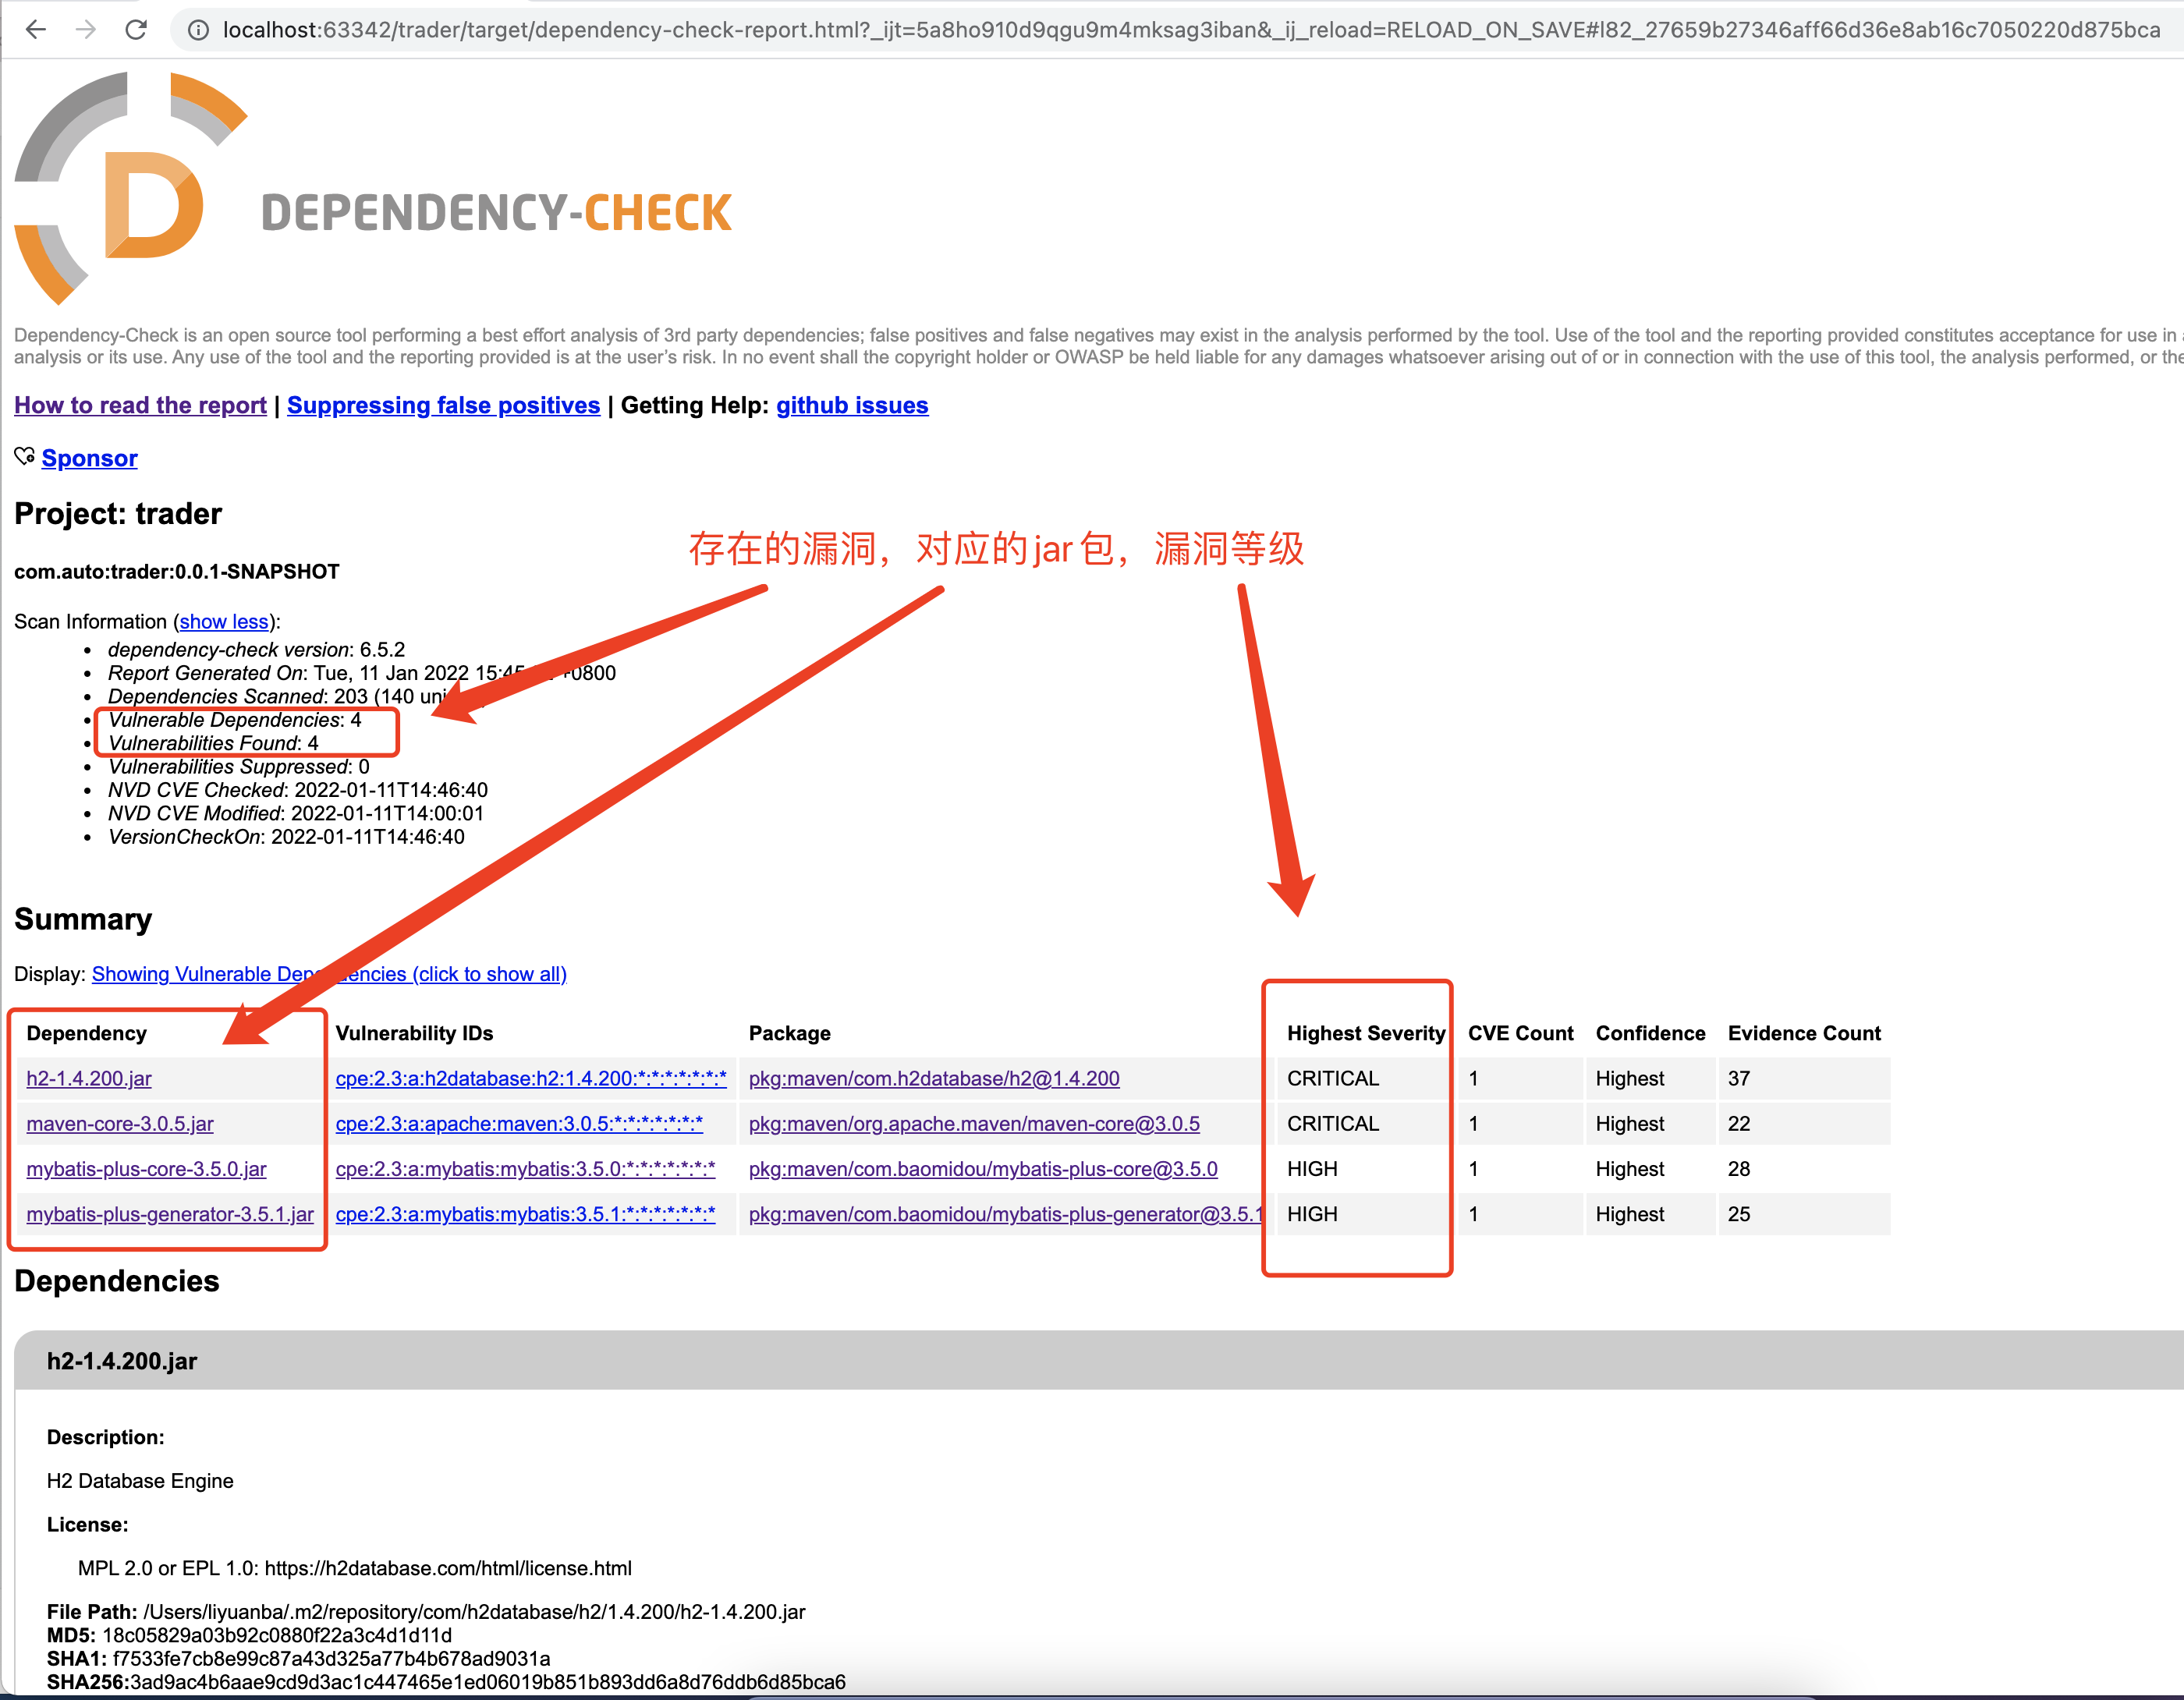Collapse scan information via show less

coord(224,622)
